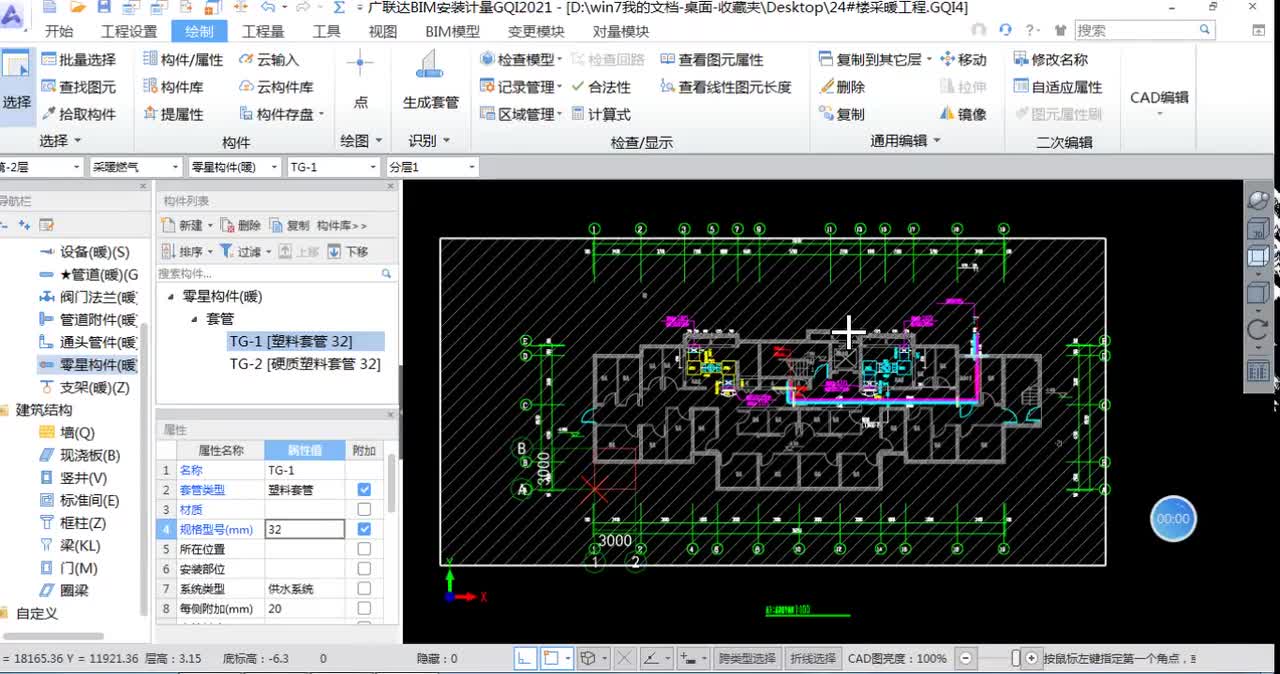Click the 新建 new component button
This screenshot has width=1280, height=674.
[x=186, y=226]
